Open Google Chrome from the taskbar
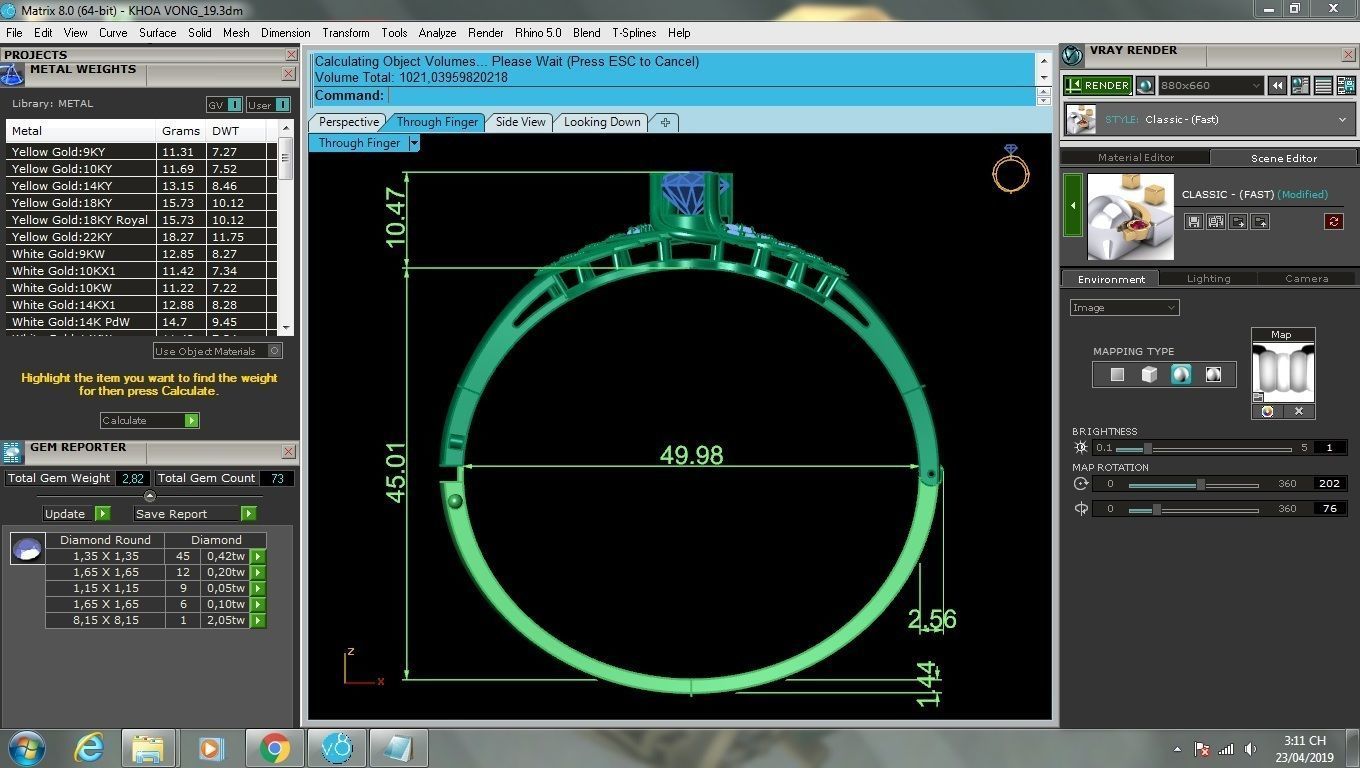 point(275,748)
